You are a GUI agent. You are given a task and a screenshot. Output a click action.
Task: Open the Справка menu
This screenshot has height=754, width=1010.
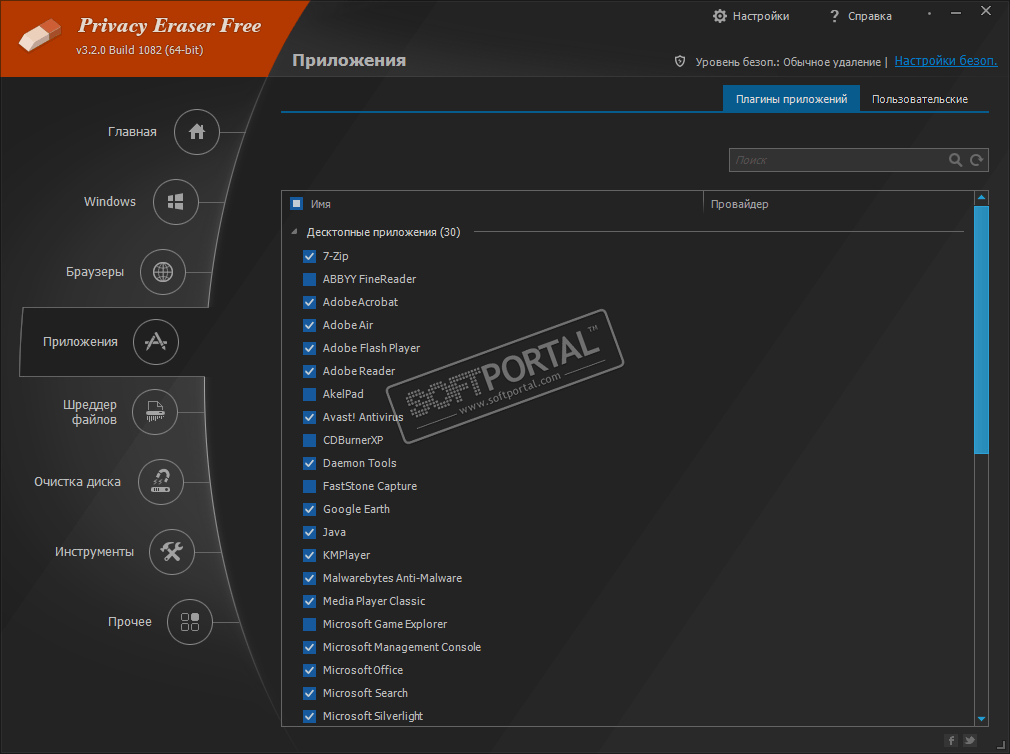(x=870, y=16)
